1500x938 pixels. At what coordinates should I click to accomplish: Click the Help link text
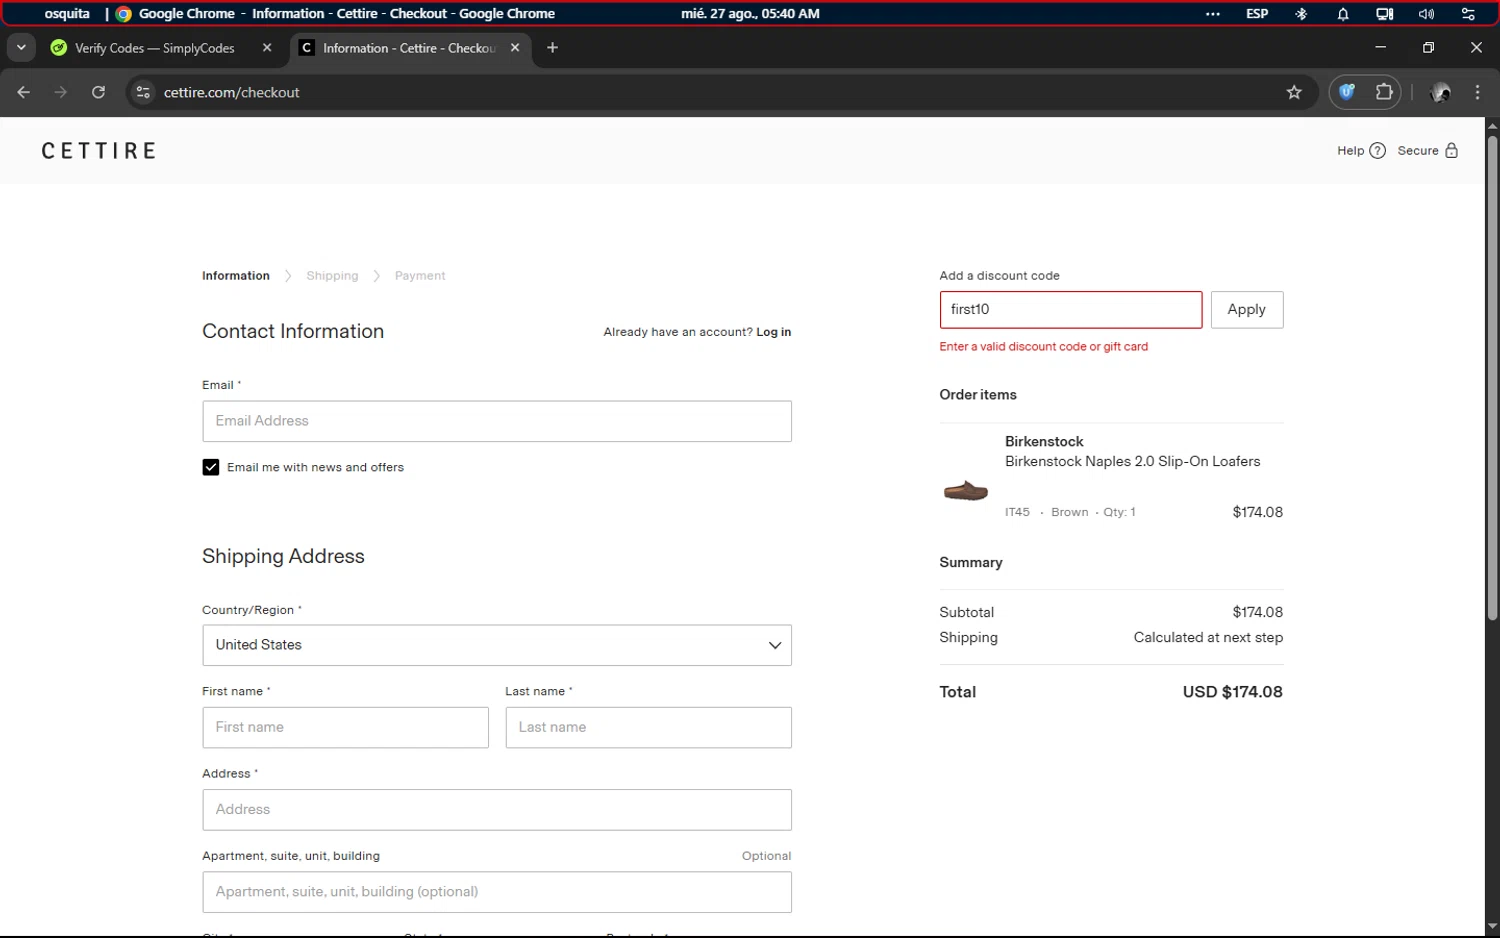[1350, 151]
